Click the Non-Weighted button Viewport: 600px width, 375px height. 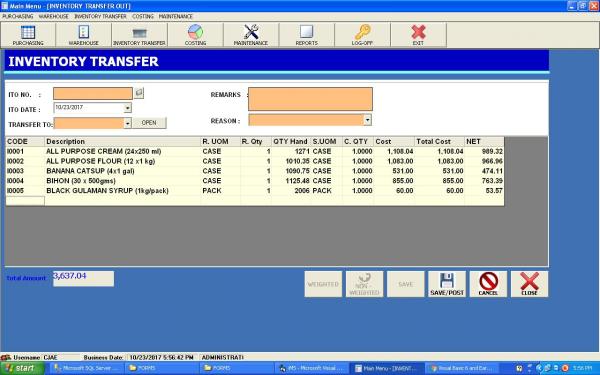pos(364,284)
